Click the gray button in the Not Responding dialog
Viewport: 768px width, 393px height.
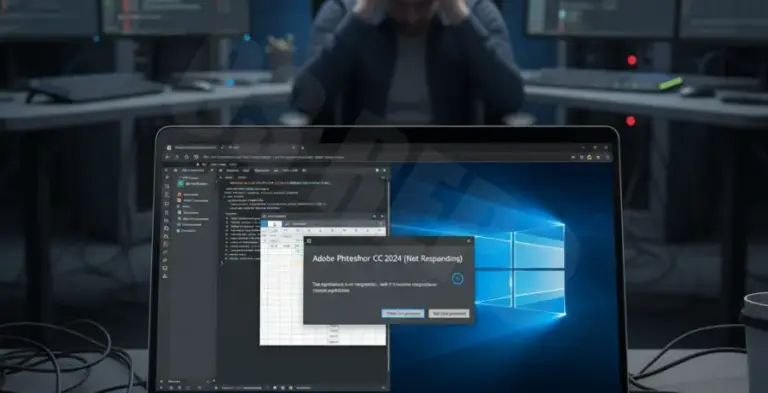(x=449, y=313)
